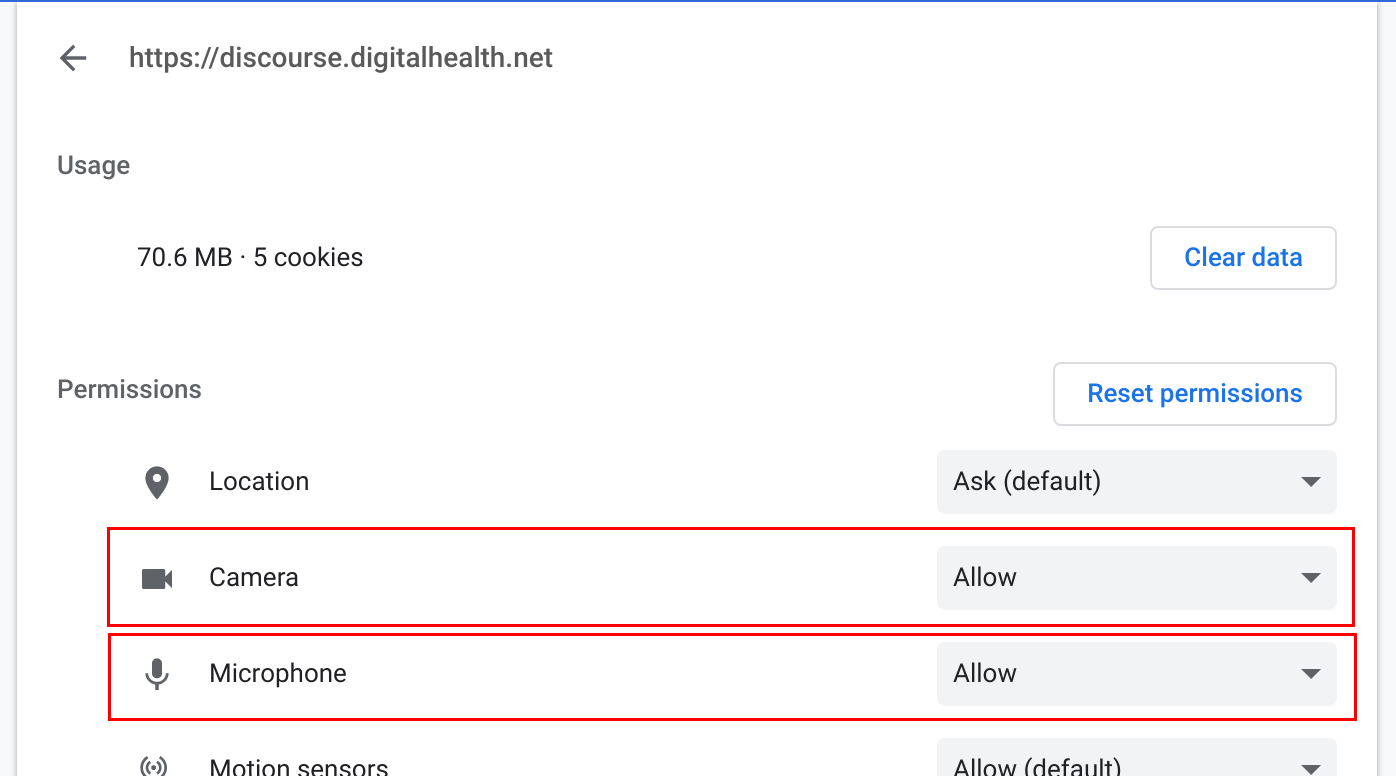This screenshot has width=1396, height=776.
Task: Click the Reset permissions button
Action: click(1194, 394)
